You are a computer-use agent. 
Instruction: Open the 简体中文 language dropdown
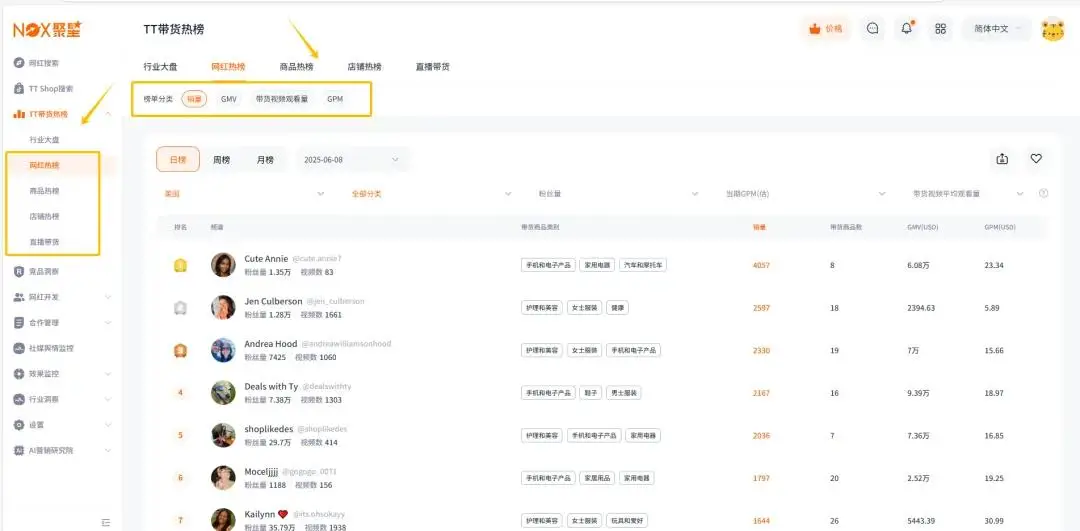997,29
